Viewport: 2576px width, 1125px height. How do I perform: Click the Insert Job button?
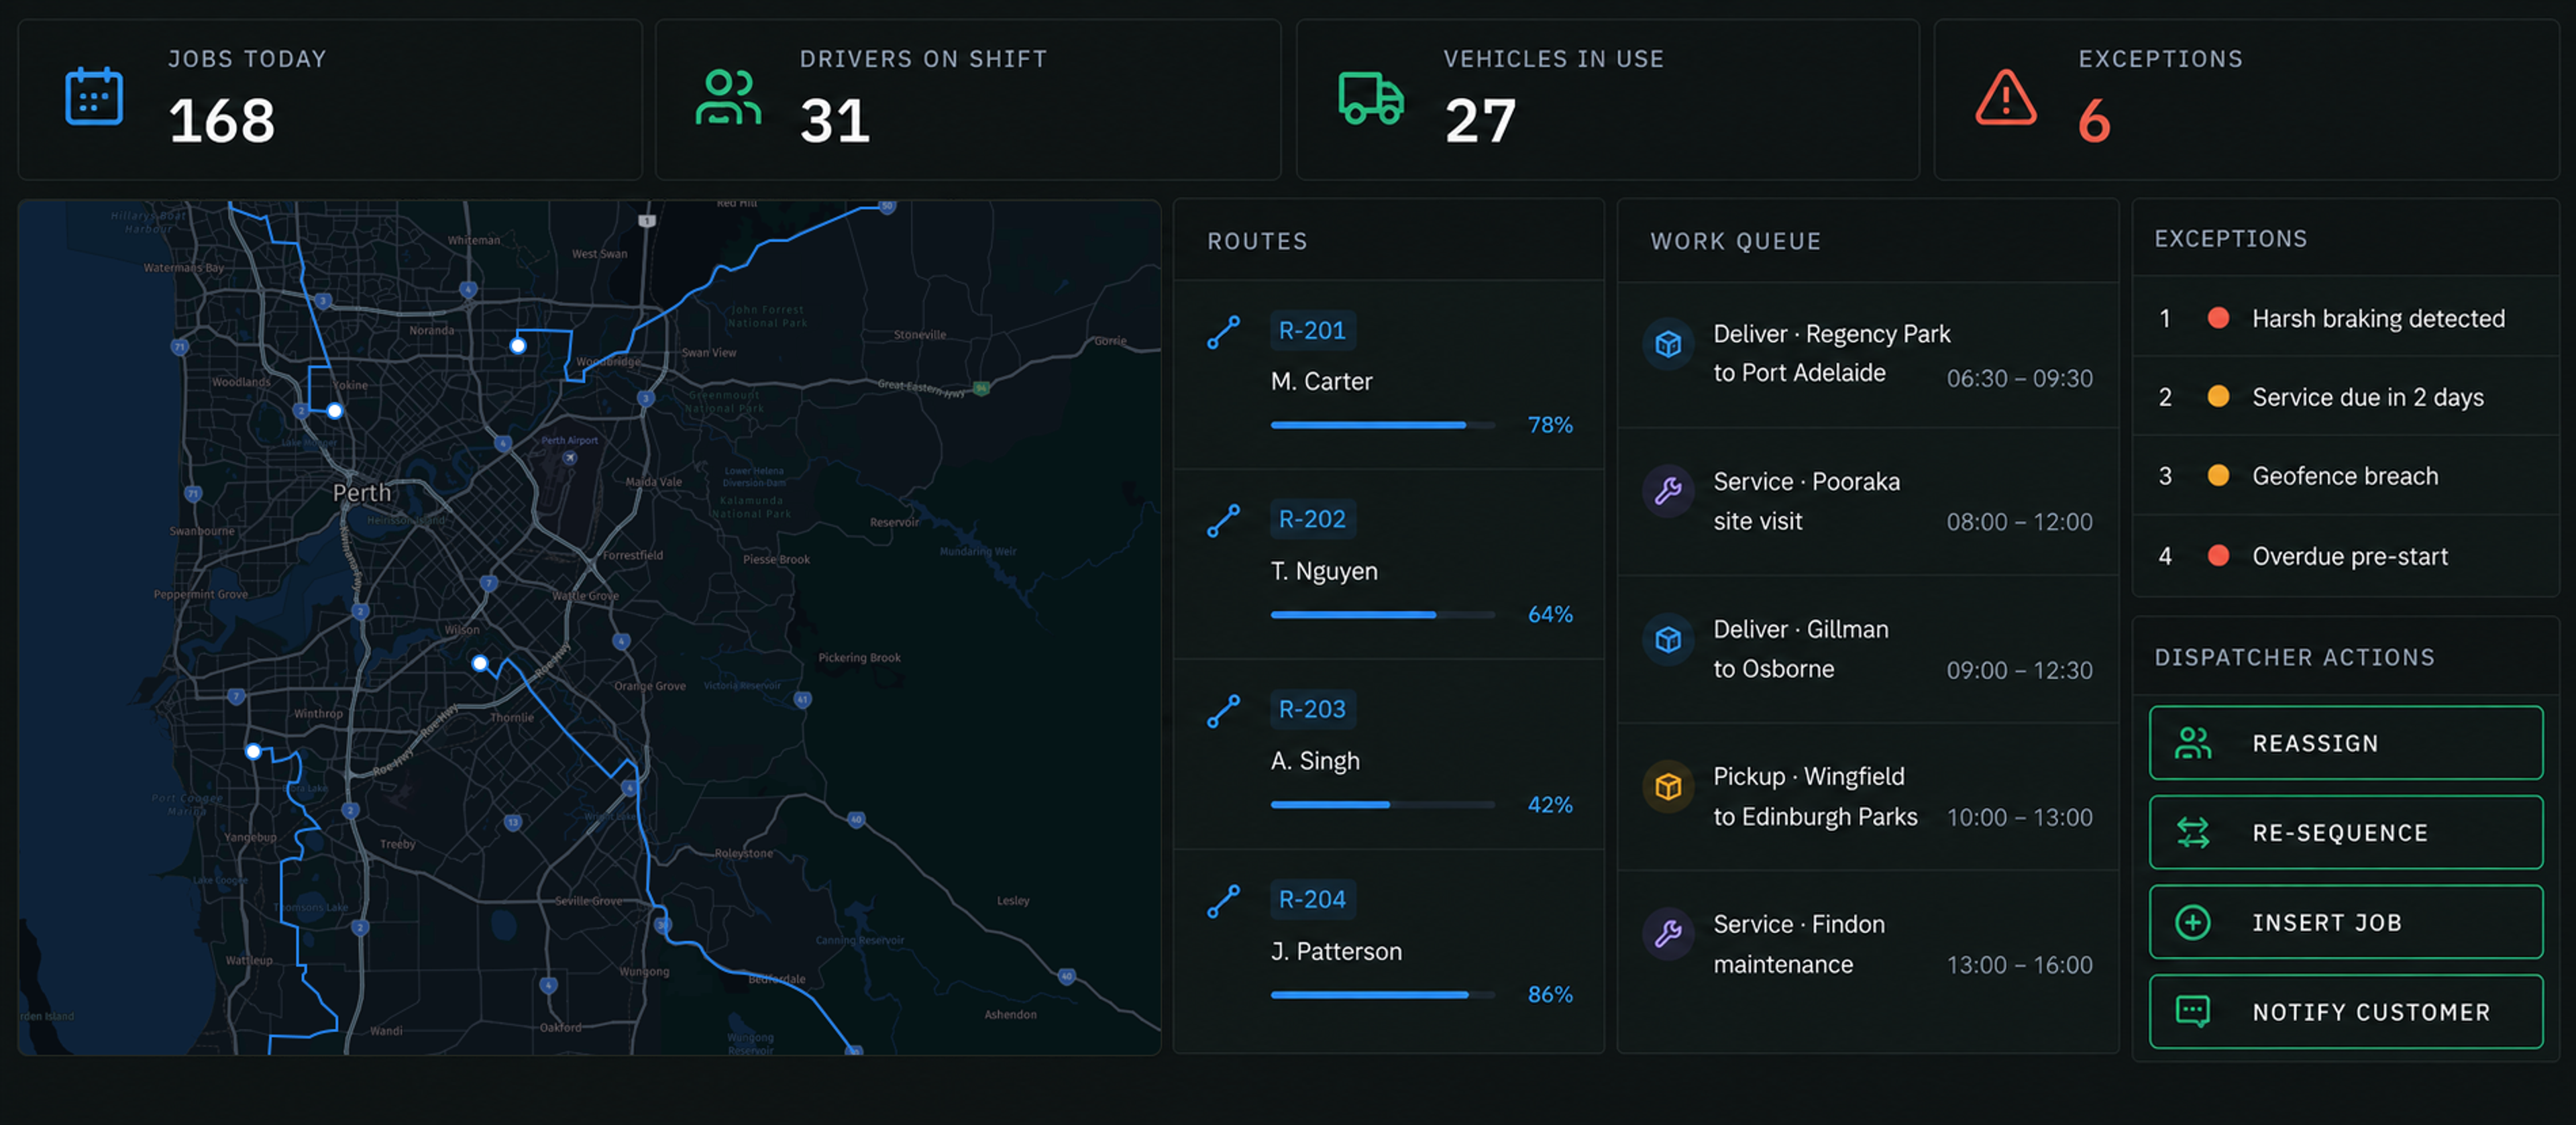2346,922
